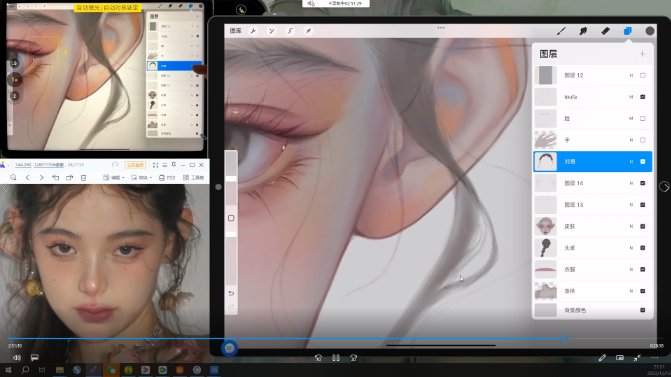Toggle background color layer visibility
The height and width of the screenshot is (377, 671).
[643, 310]
